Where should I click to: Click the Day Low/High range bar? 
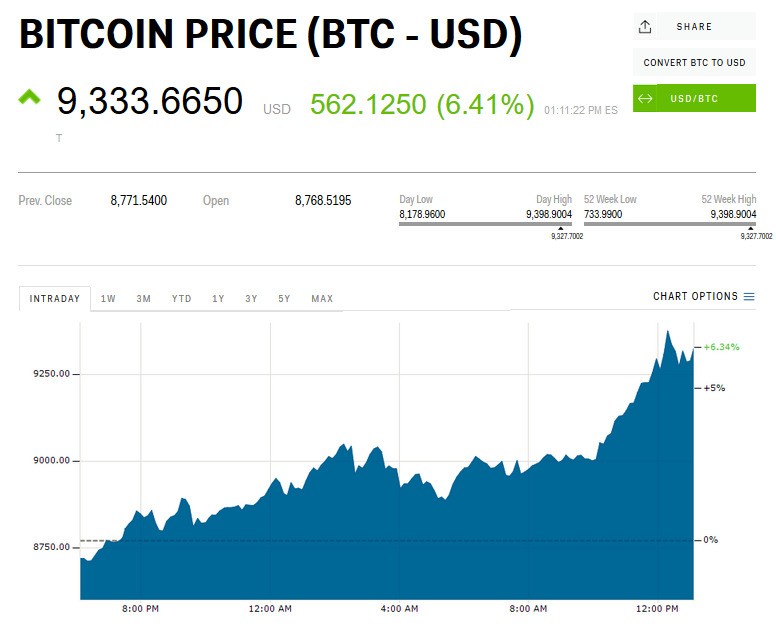click(485, 224)
